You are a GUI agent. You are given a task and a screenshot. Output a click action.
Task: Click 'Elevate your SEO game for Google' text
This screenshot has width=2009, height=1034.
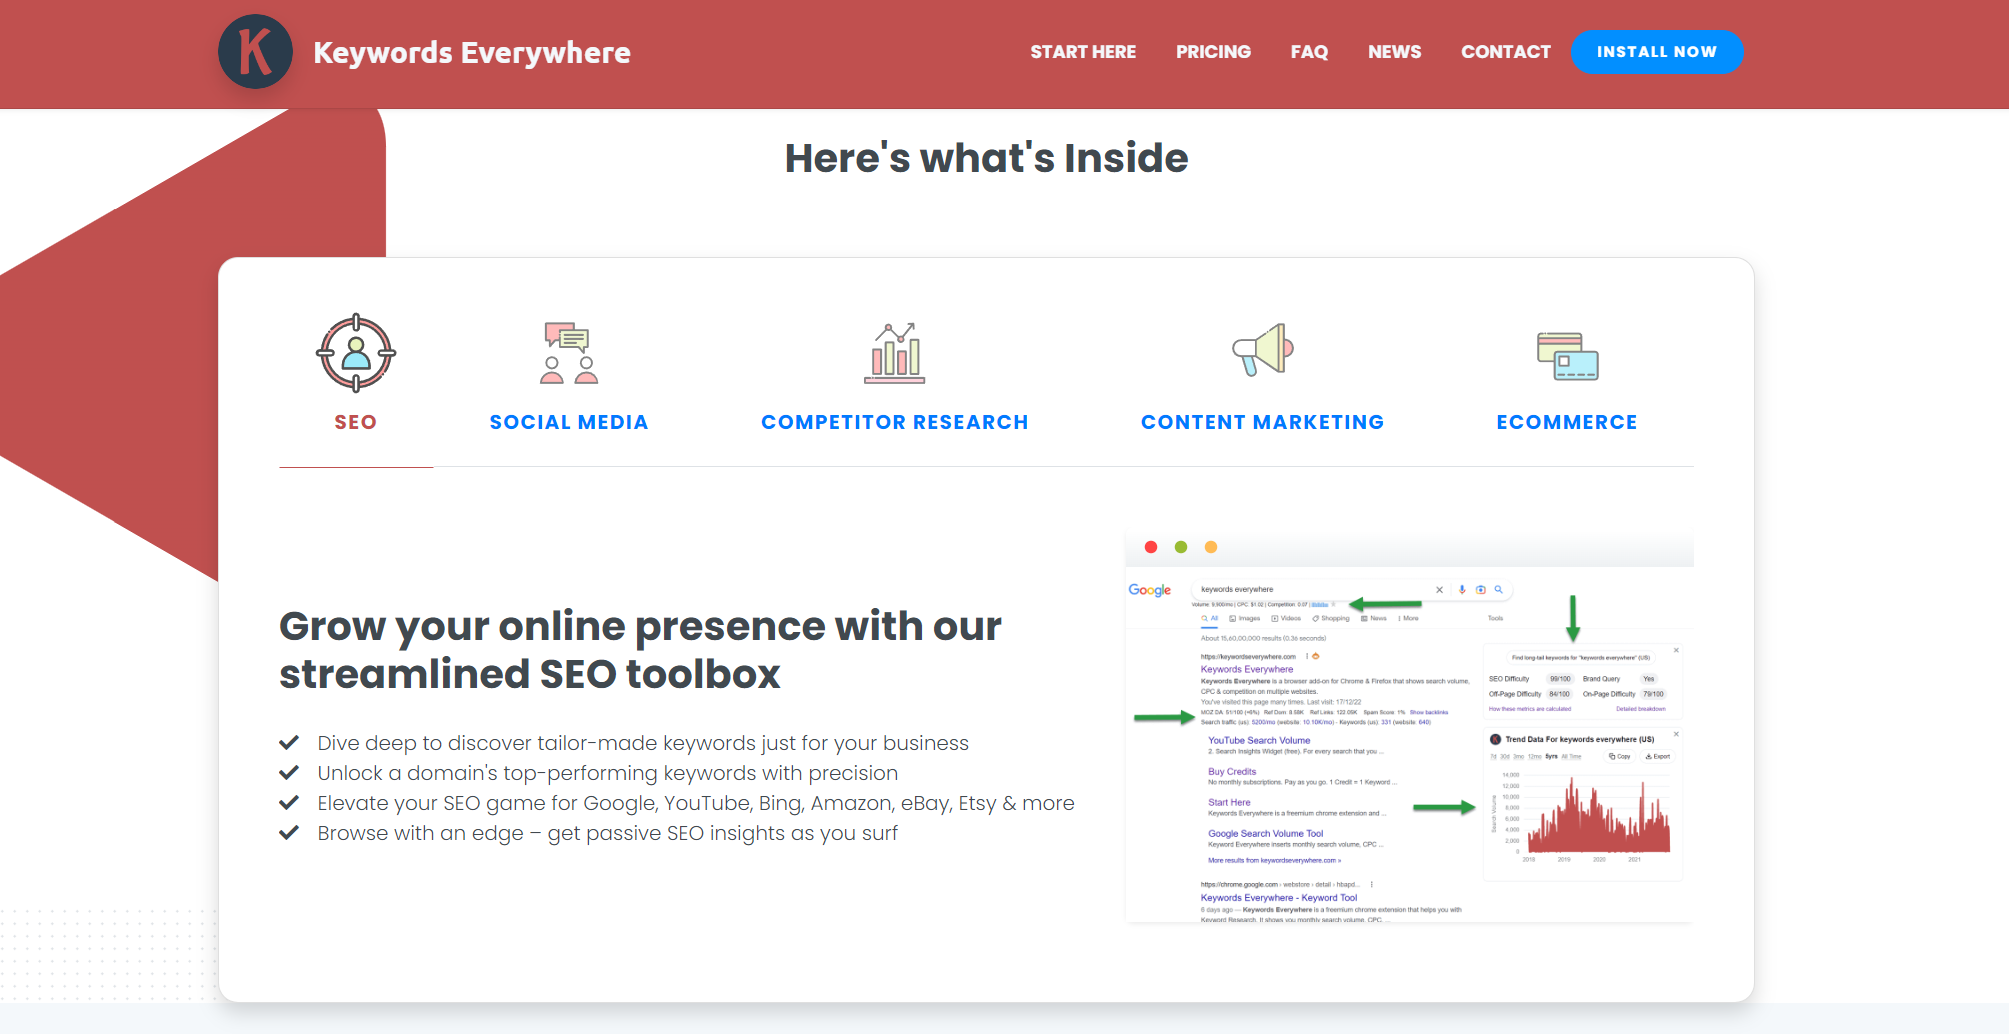(x=696, y=803)
